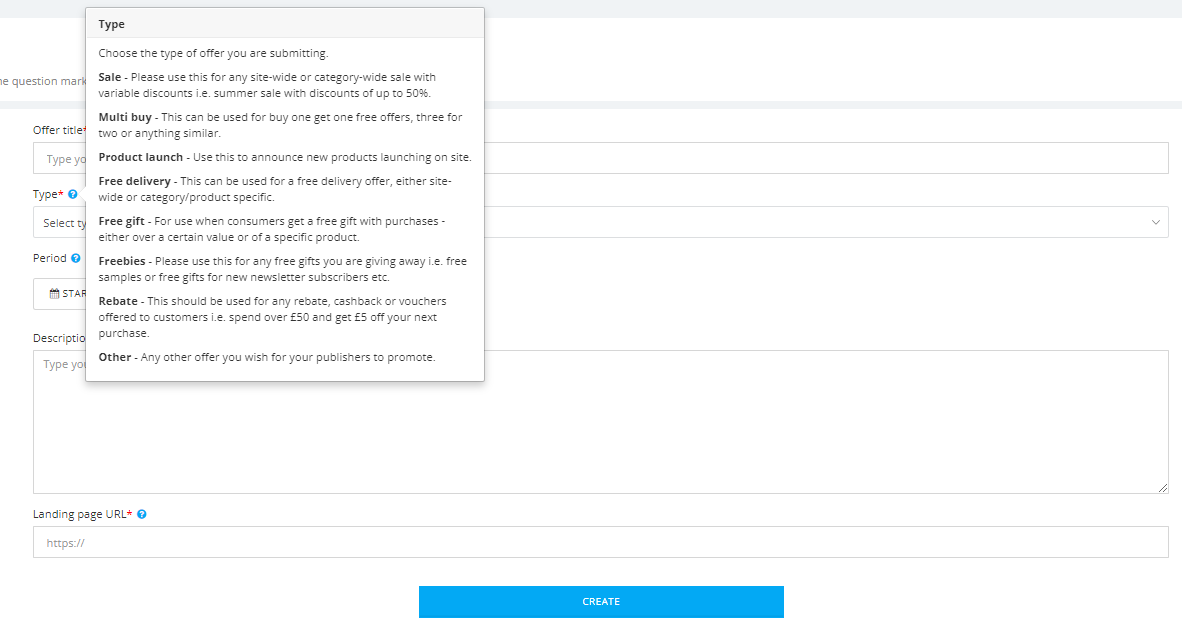Grab the Description textarea resize handle
The height and width of the screenshot is (625, 1182).
[x=1162, y=487]
